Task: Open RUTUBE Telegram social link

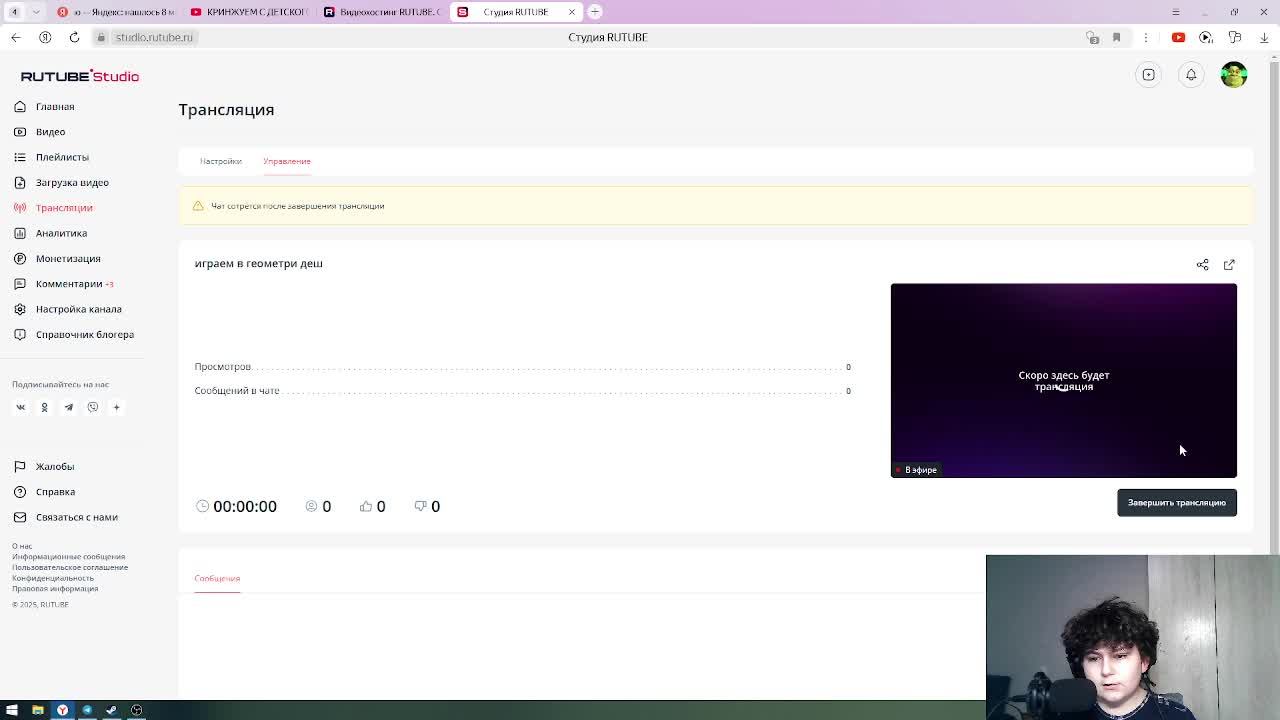Action: pos(68,407)
